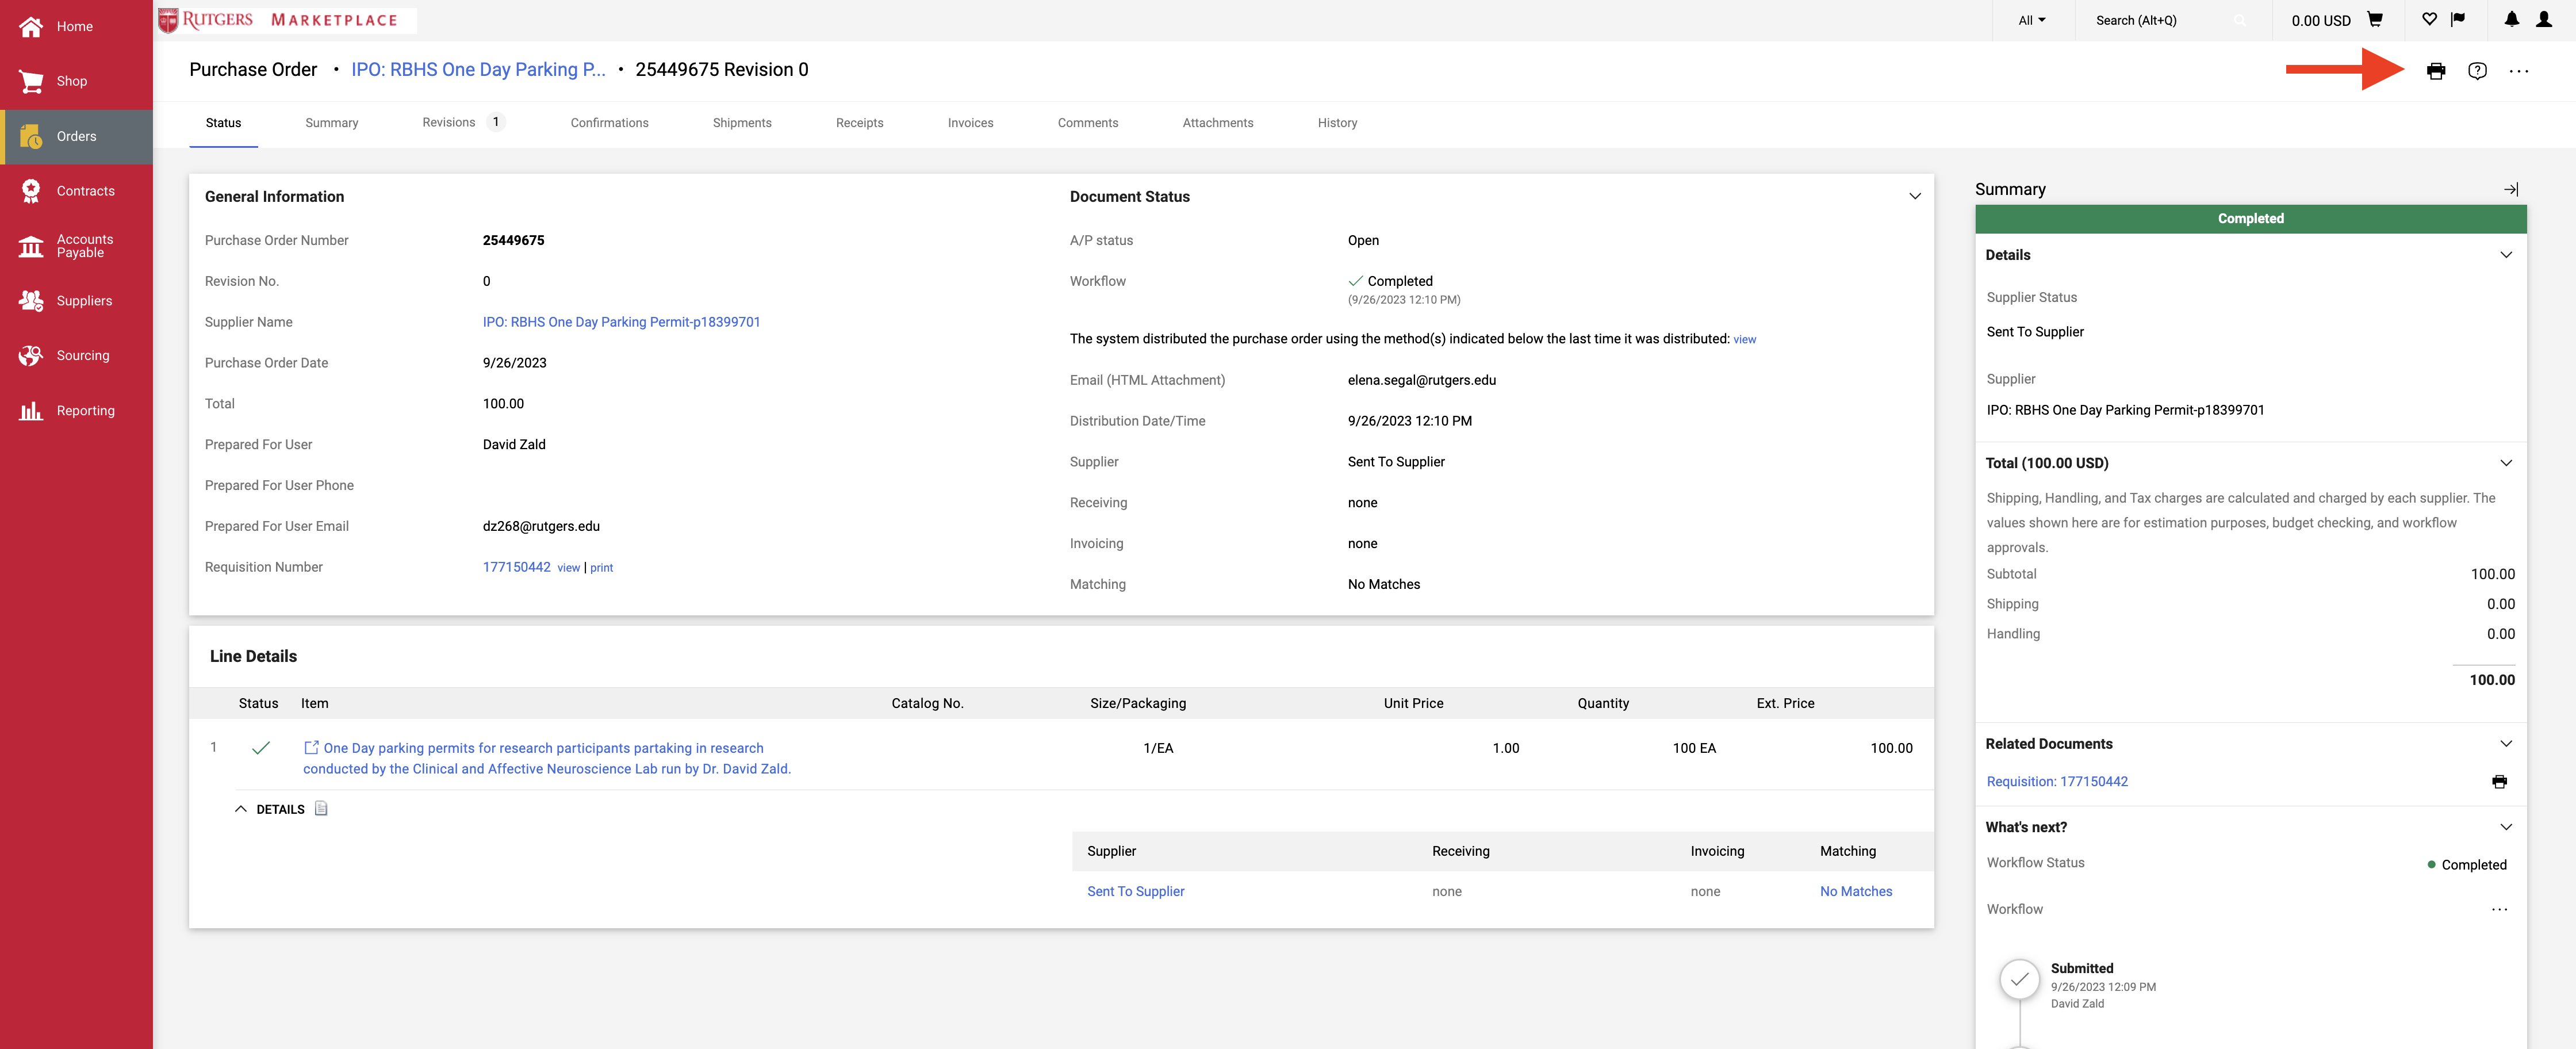The image size is (2576, 1049).
Task: Click the distribution method view link
Action: [x=1744, y=340]
